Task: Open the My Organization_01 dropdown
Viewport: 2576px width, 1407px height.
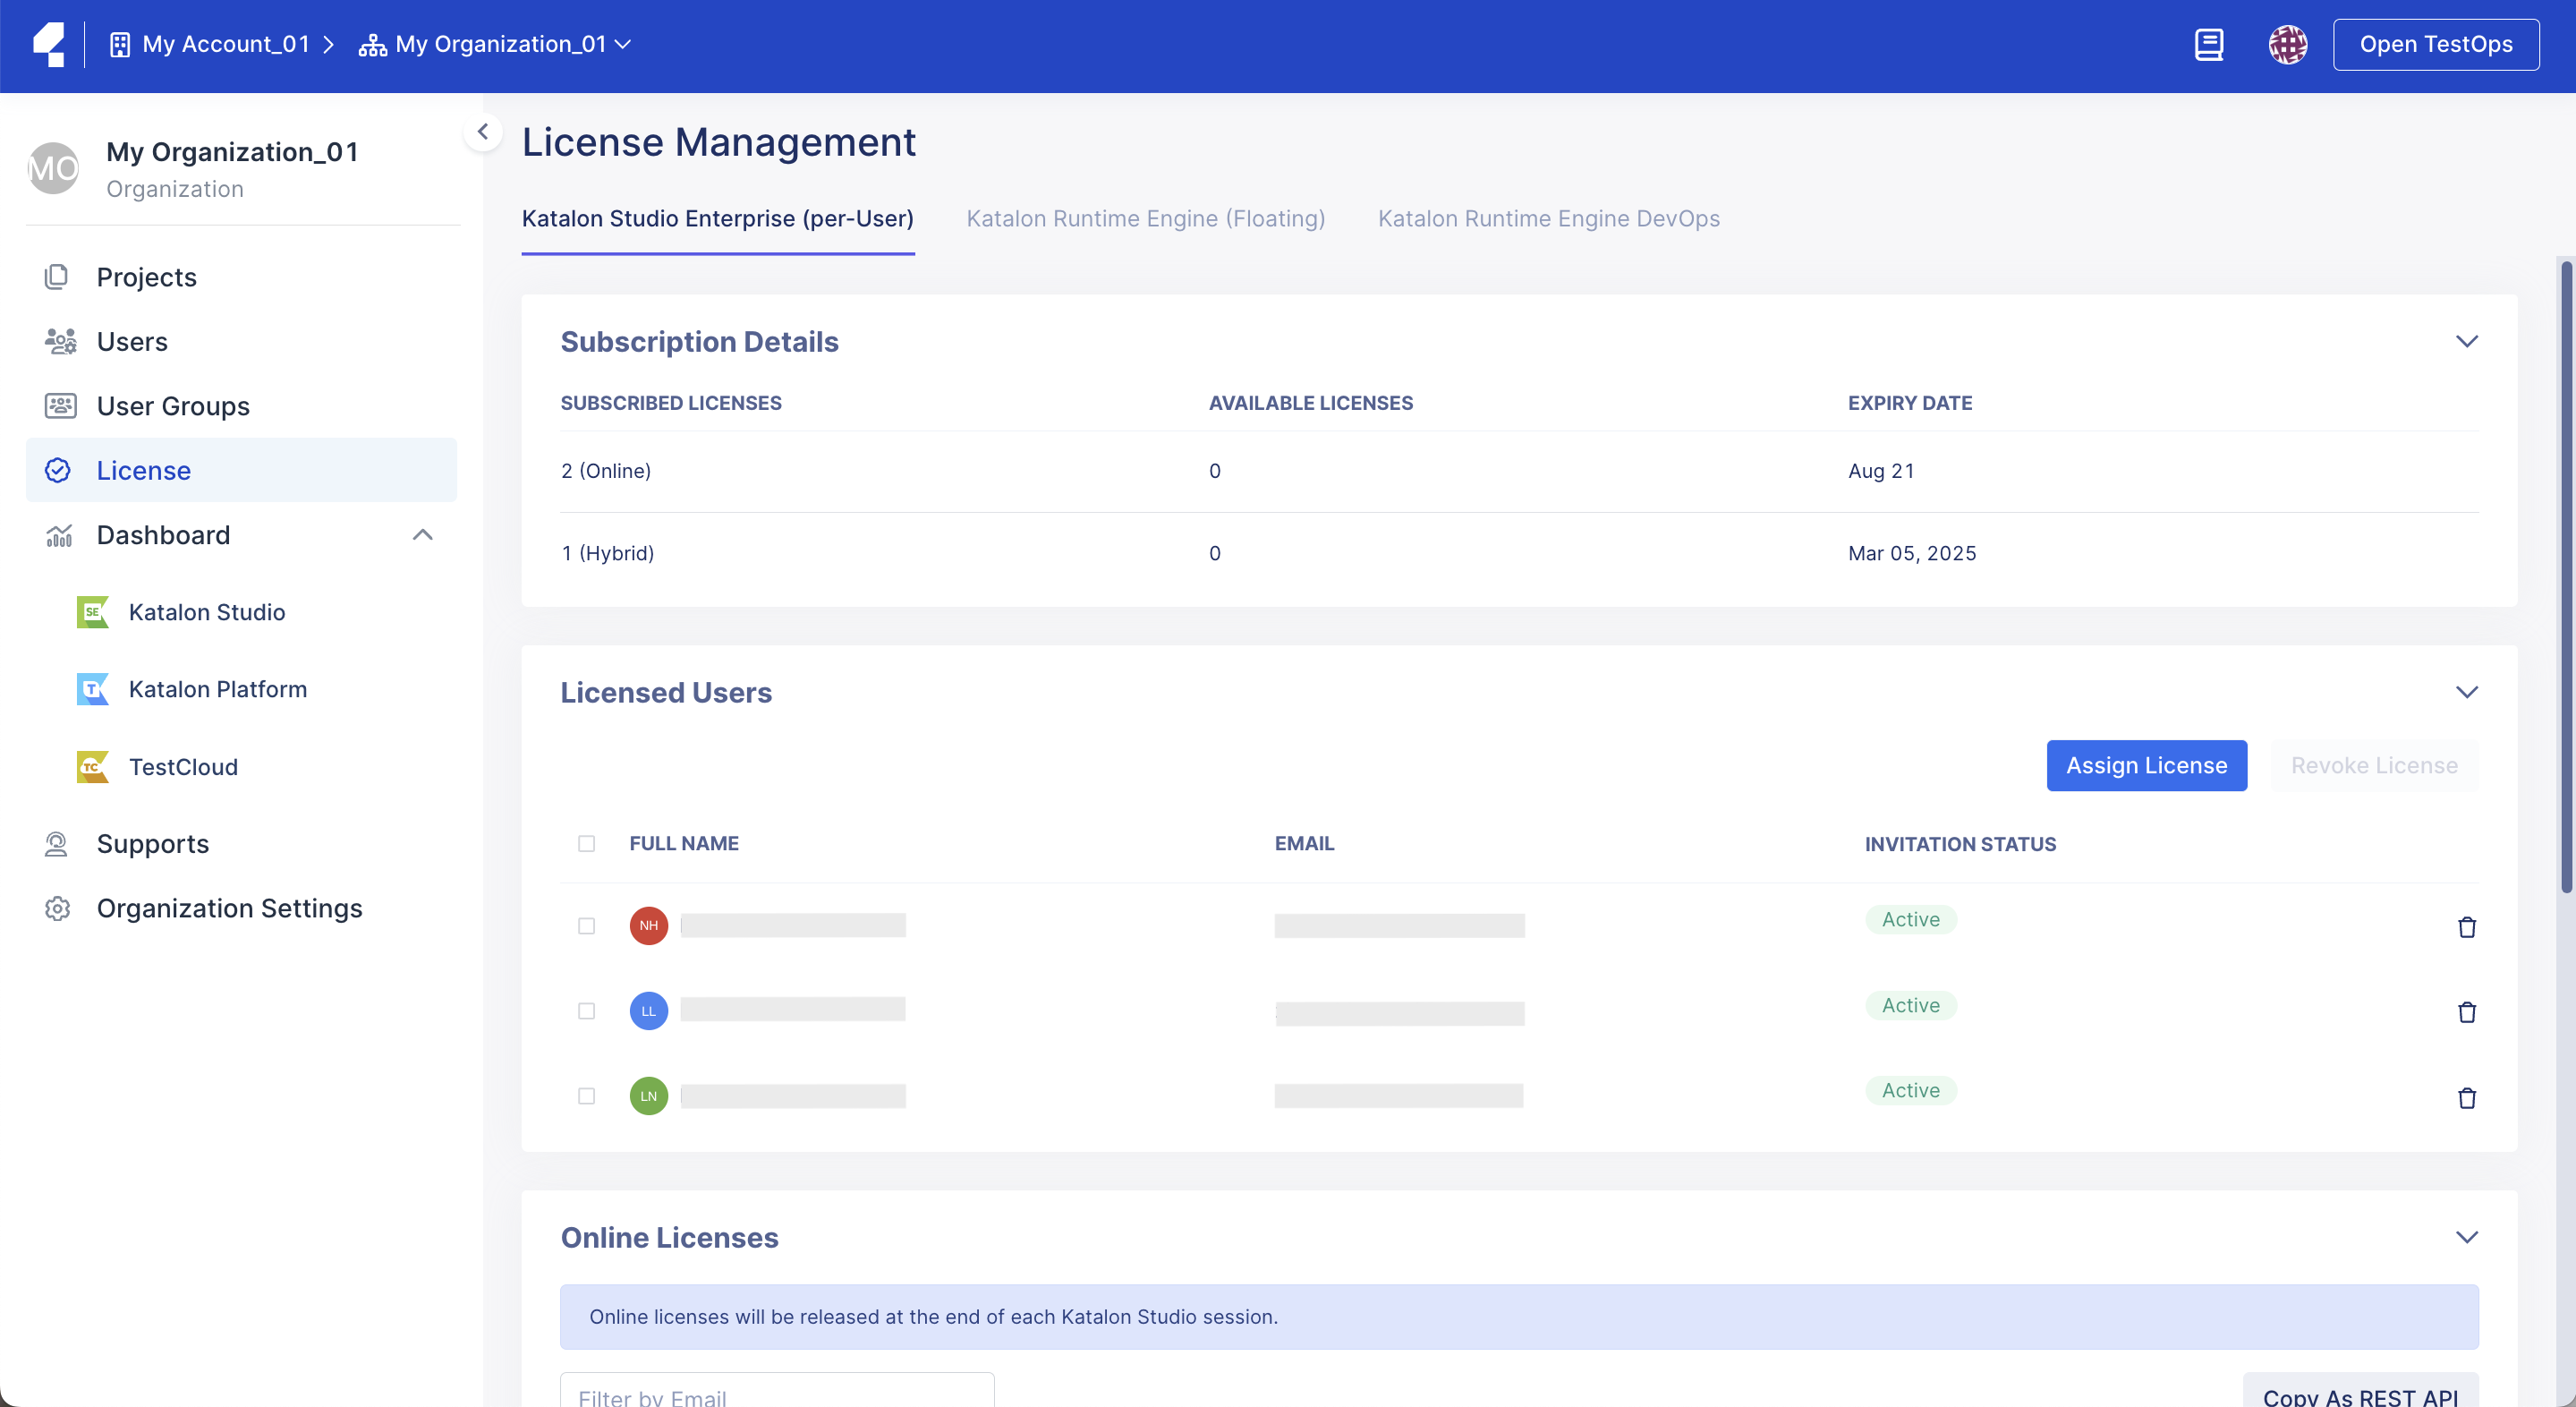Action: point(624,44)
